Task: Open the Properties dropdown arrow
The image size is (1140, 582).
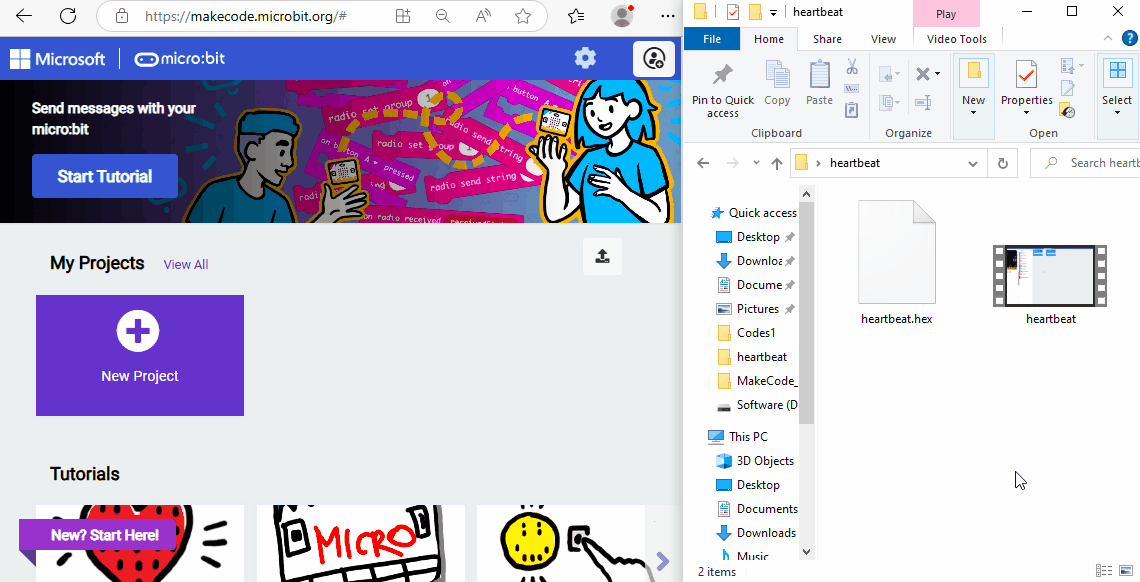Action: tap(1027, 113)
